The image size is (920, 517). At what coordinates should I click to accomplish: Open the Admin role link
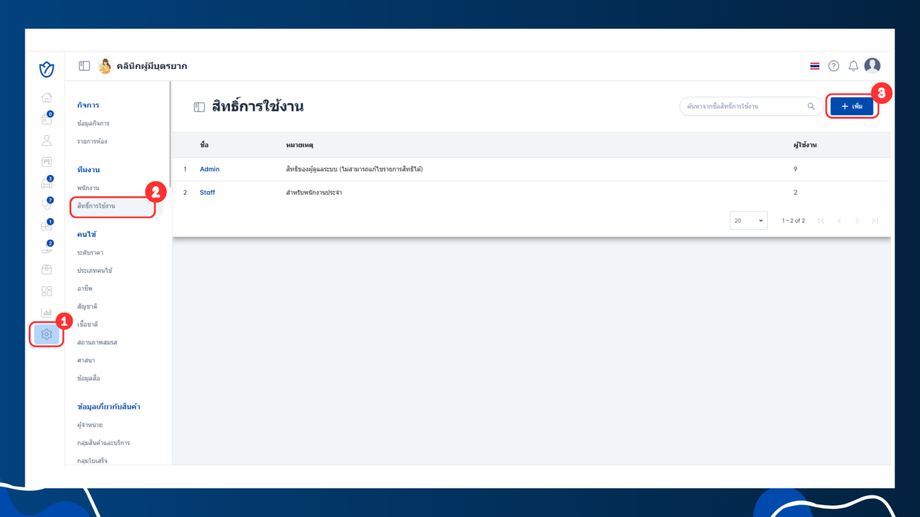209,169
